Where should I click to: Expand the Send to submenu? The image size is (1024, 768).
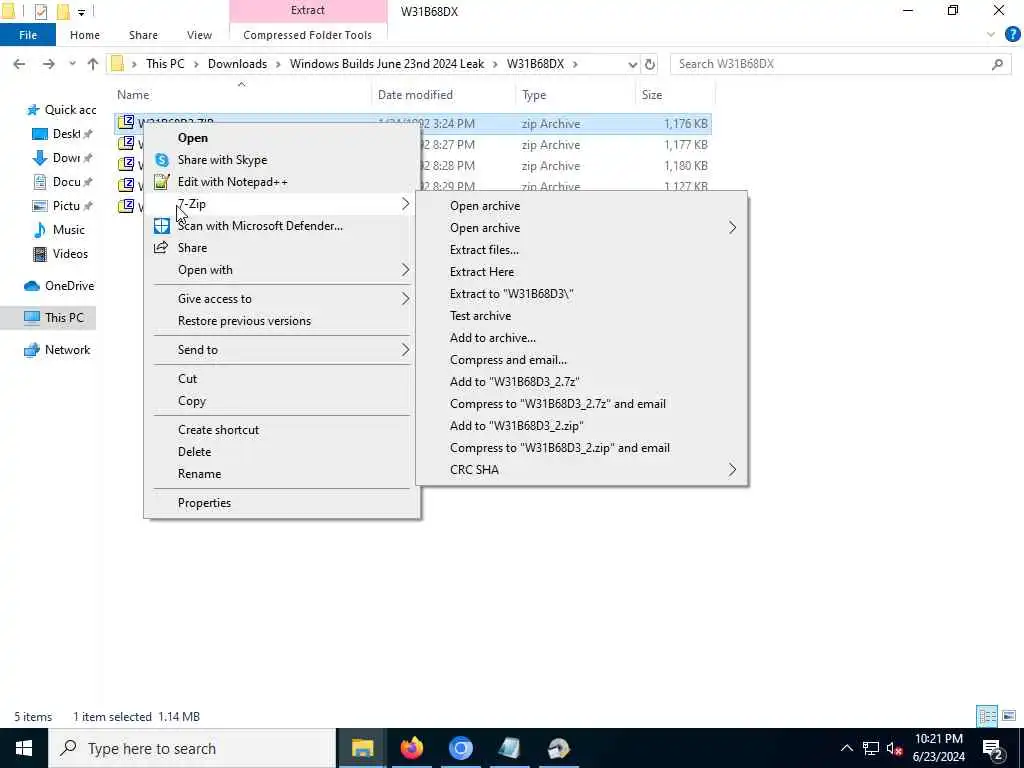[405, 350]
